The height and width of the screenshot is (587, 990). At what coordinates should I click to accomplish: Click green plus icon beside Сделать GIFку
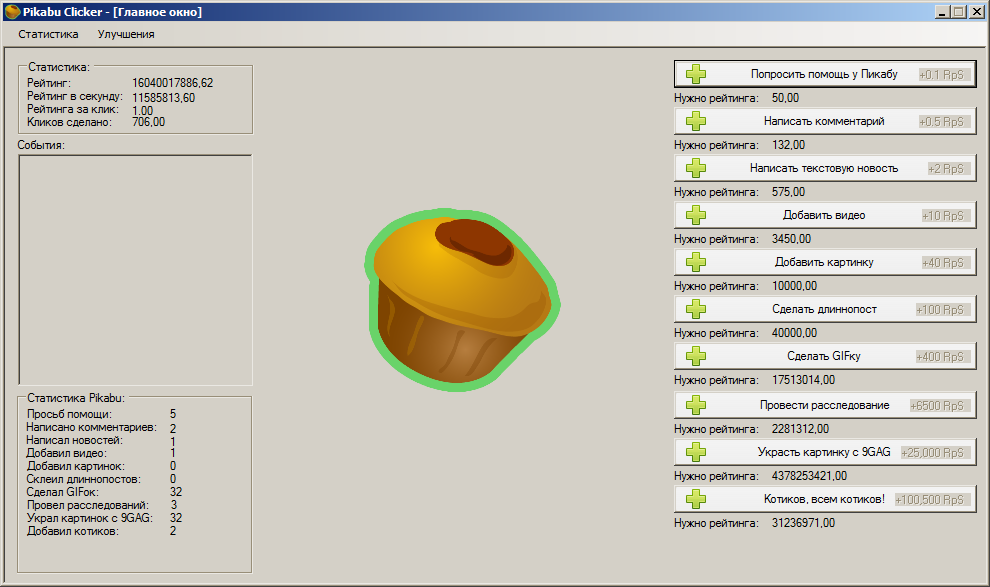coord(696,356)
